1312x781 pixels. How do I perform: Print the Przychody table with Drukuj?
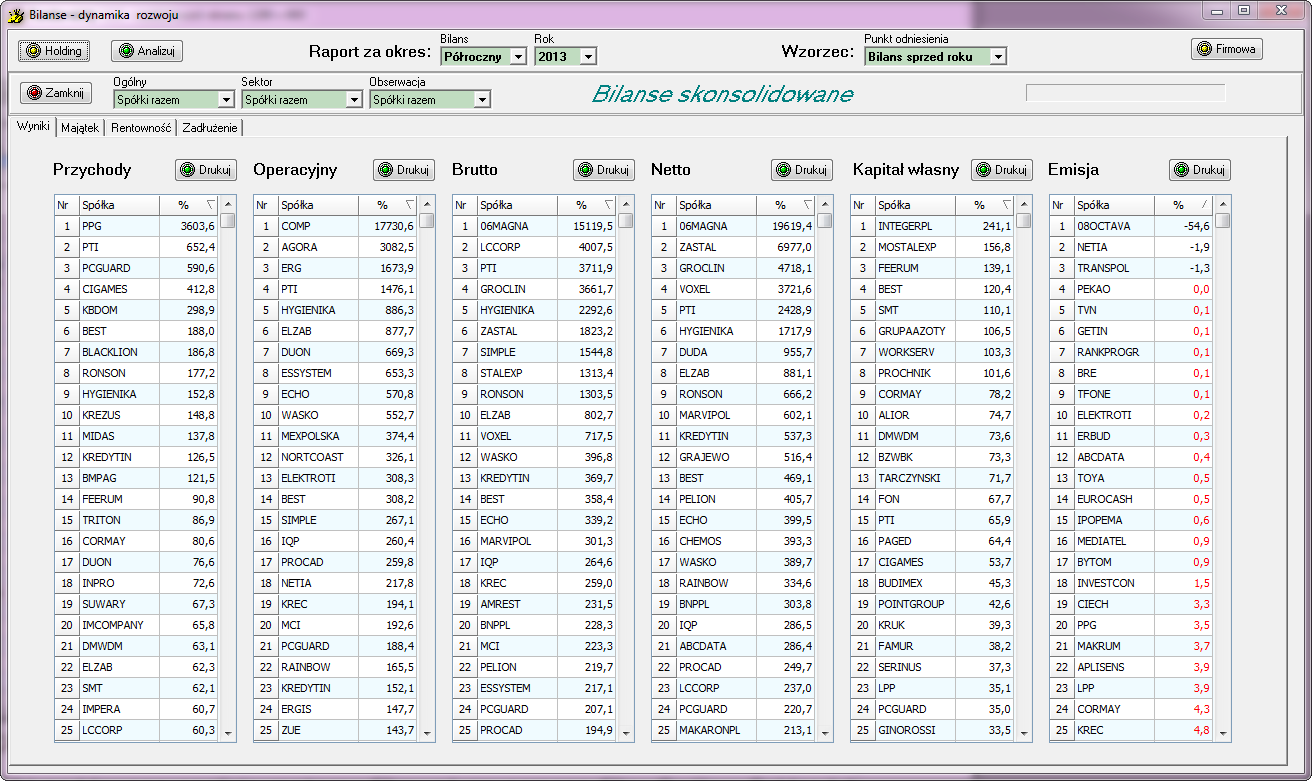pos(206,170)
